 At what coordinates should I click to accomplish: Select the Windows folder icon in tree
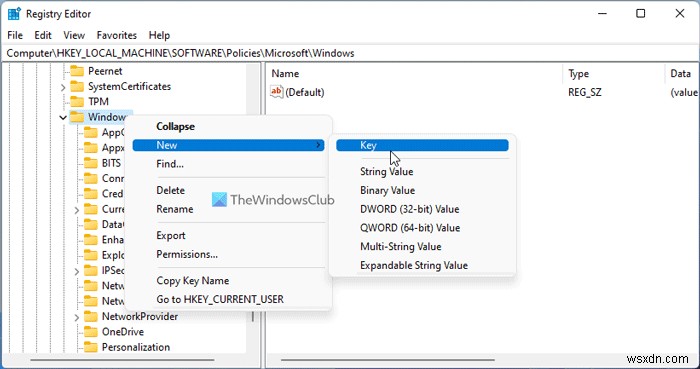pos(77,117)
